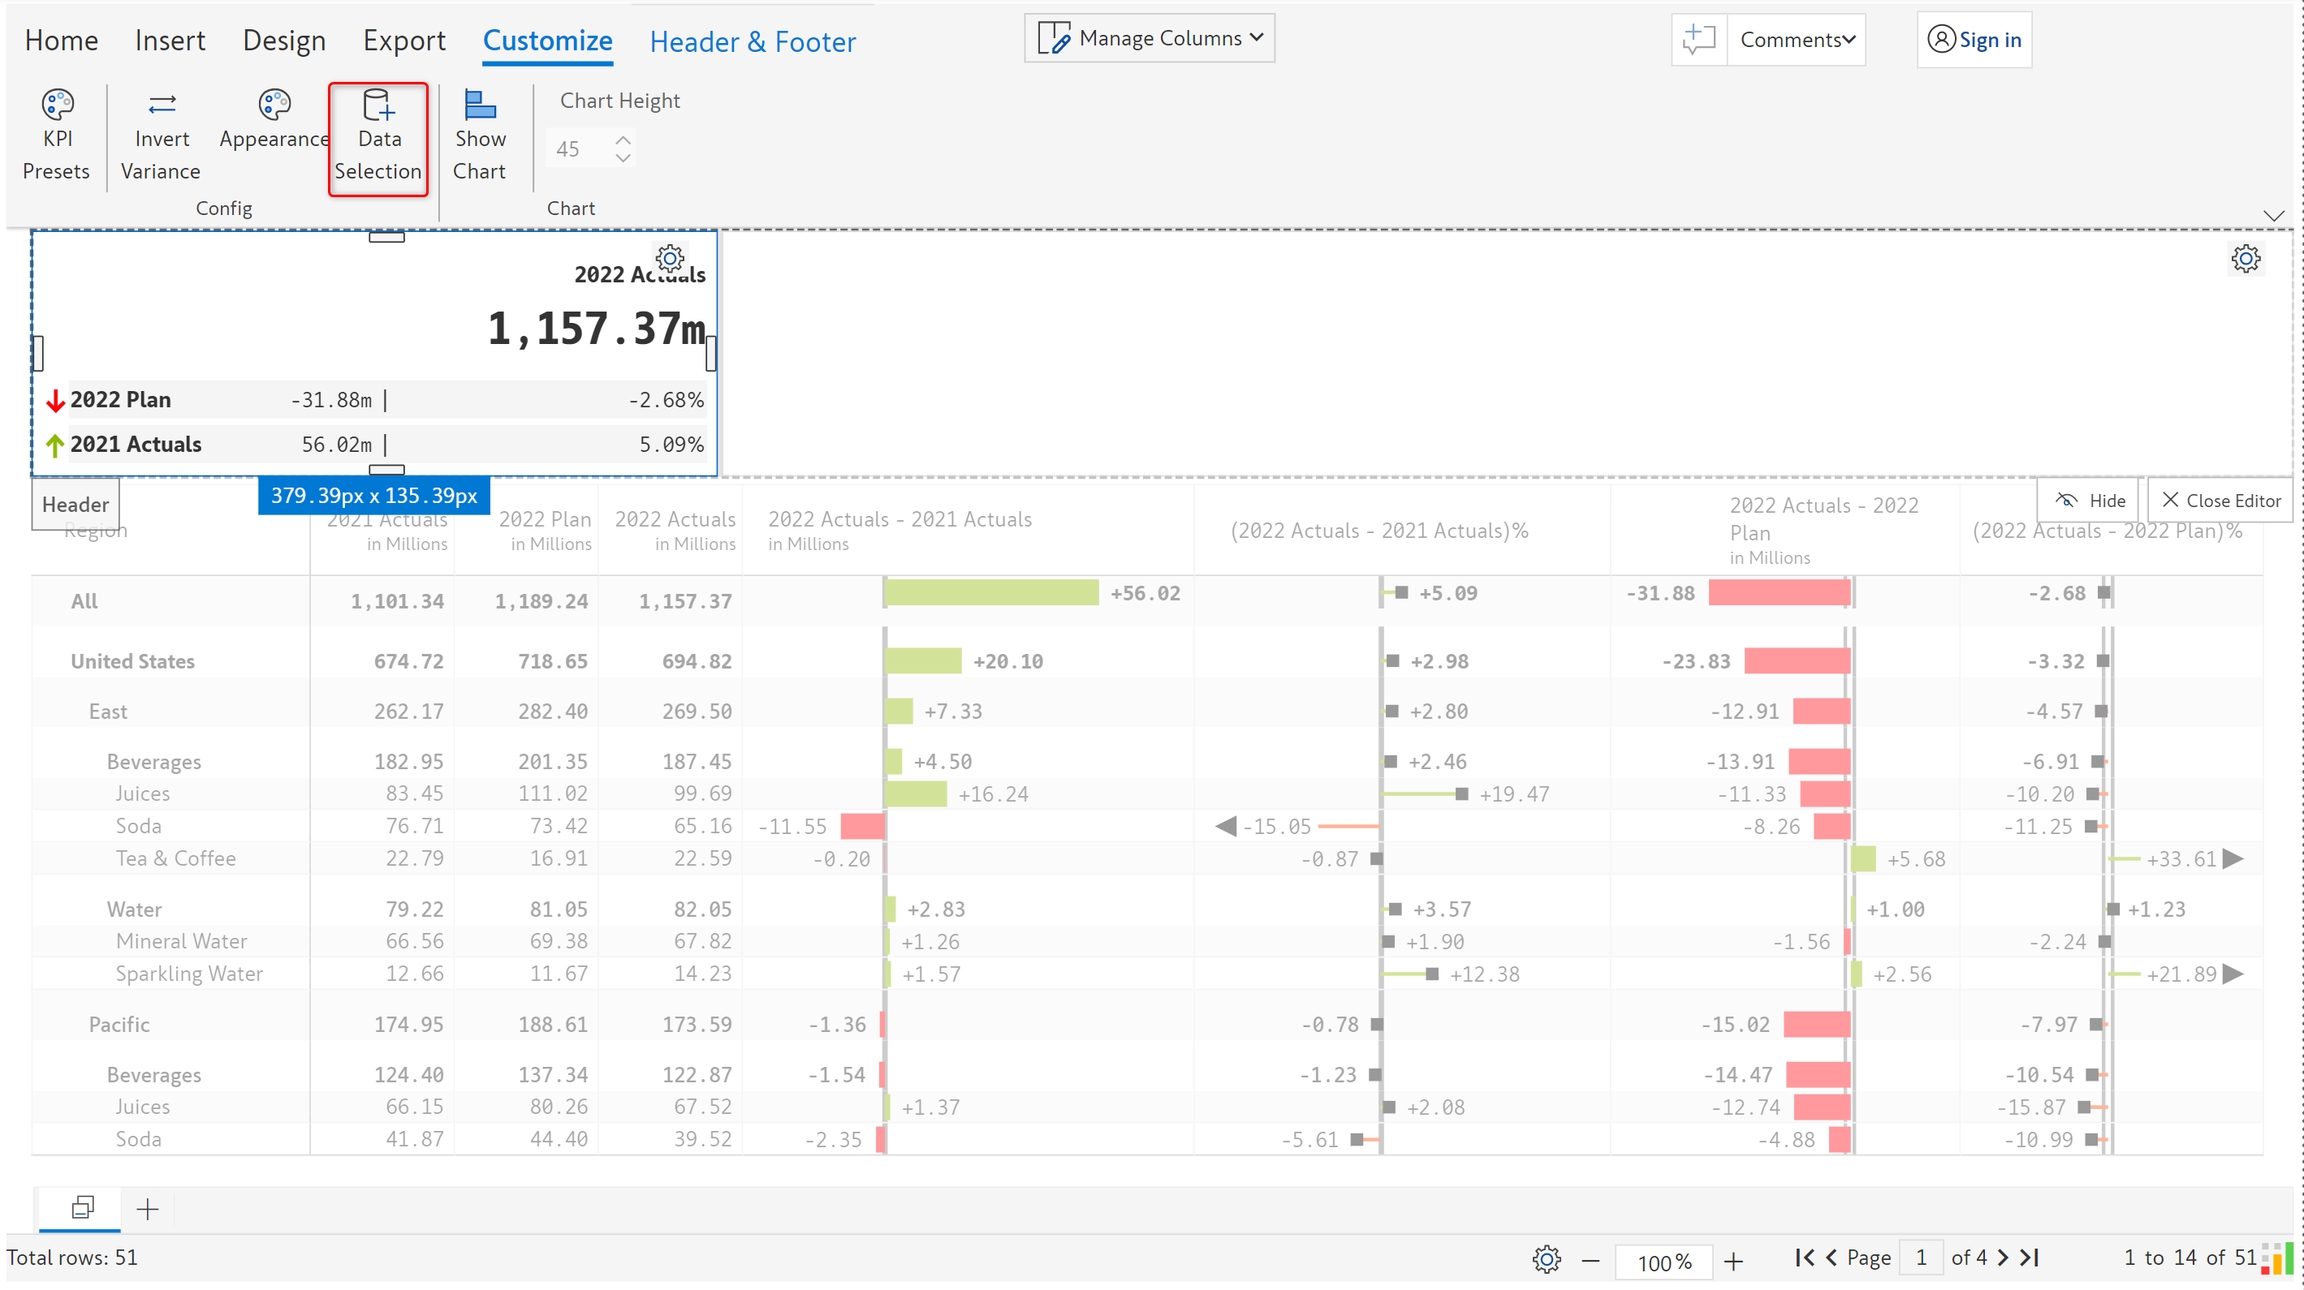Open Comments dropdown
The width and height of the screenshot is (2304, 1290).
[1797, 40]
